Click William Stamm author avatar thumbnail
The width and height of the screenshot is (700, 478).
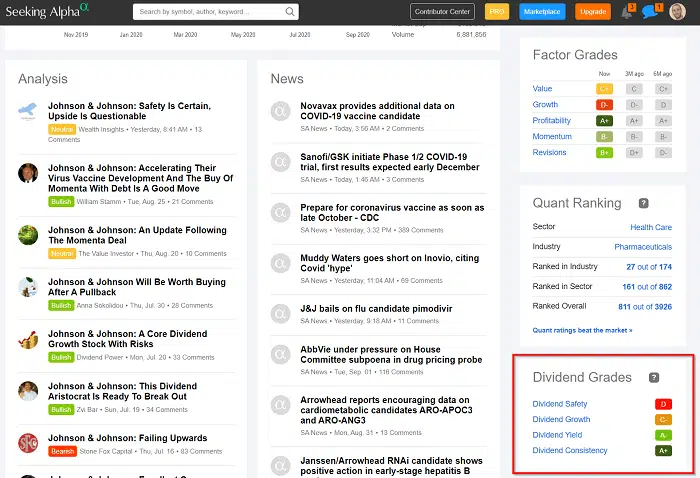(28, 174)
